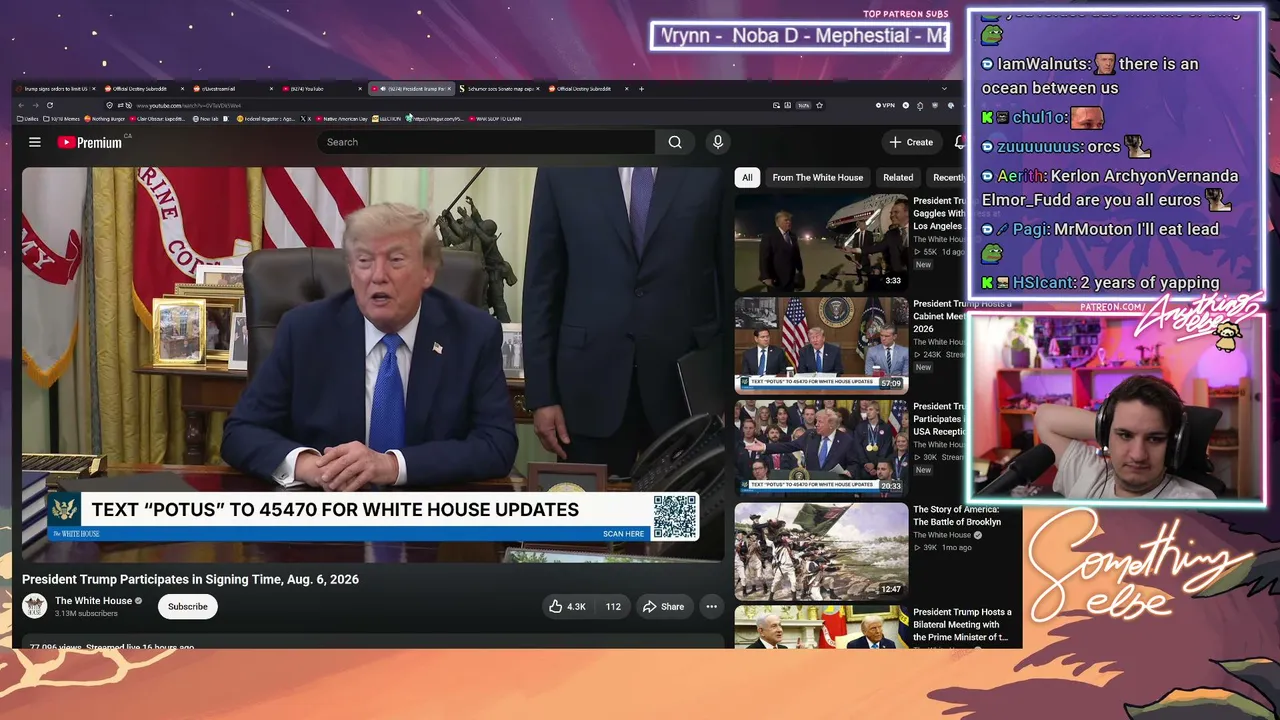Click the picture-in-picture icon in address bar
Image resolution: width=1280 pixels, height=720 pixels.
(776, 105)
